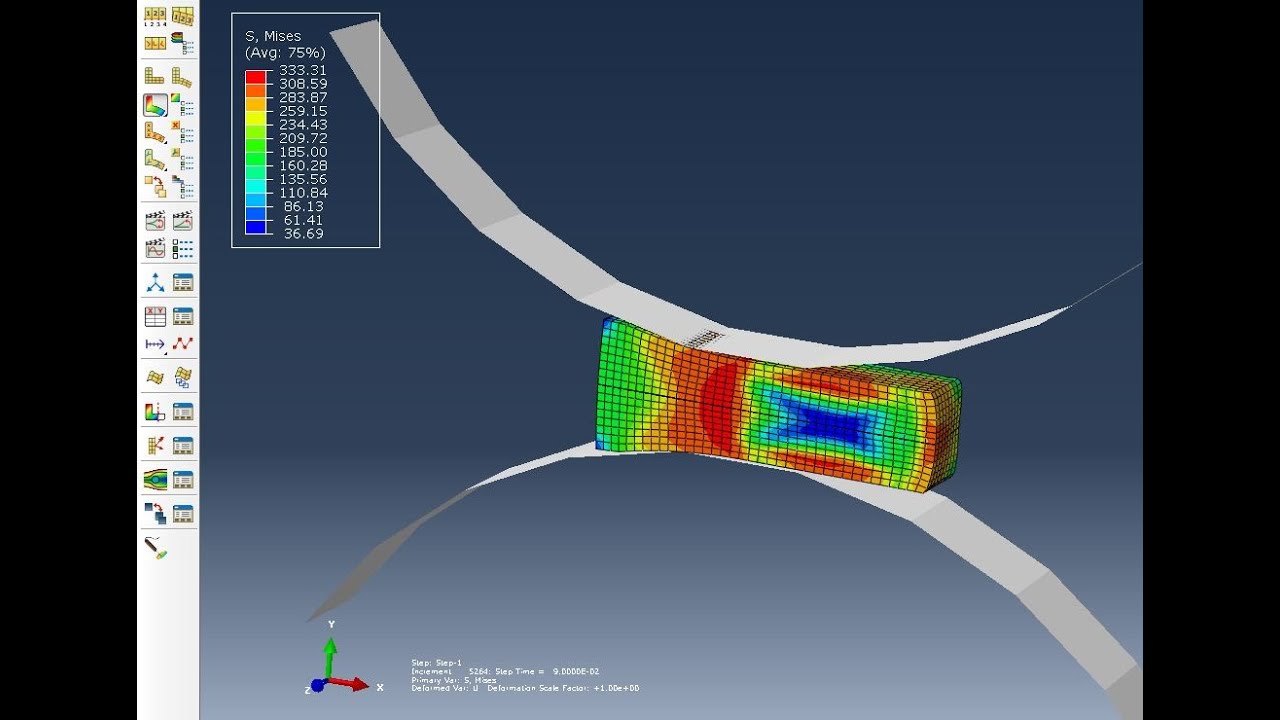1280x720 pixels.
Task: Plot contours on deformed shape
Action: 155,105
